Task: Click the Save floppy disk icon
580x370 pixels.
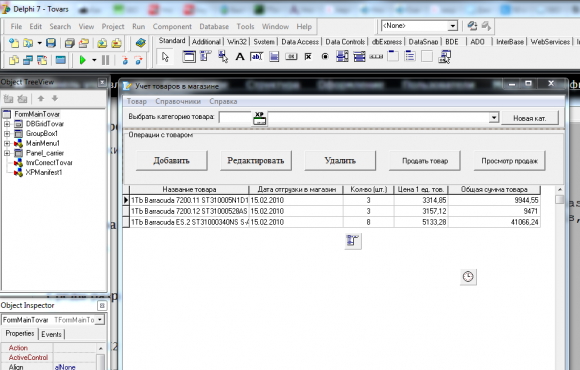Action: tap(51, 43)
